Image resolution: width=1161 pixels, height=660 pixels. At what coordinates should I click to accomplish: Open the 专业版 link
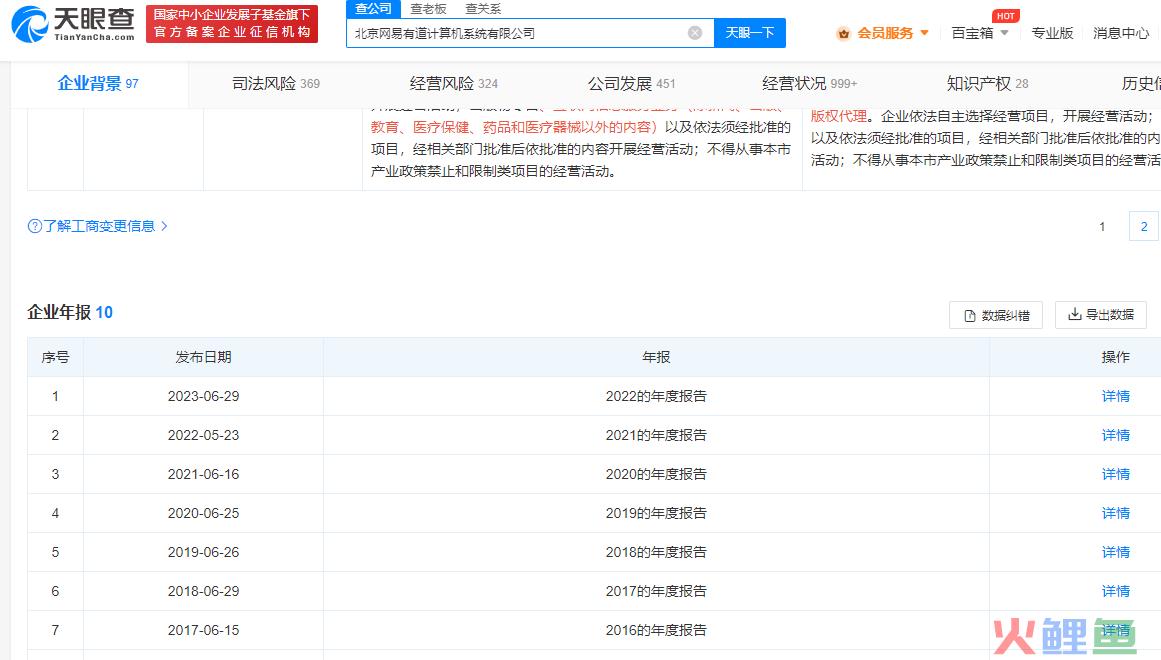tap(1052, 33)
